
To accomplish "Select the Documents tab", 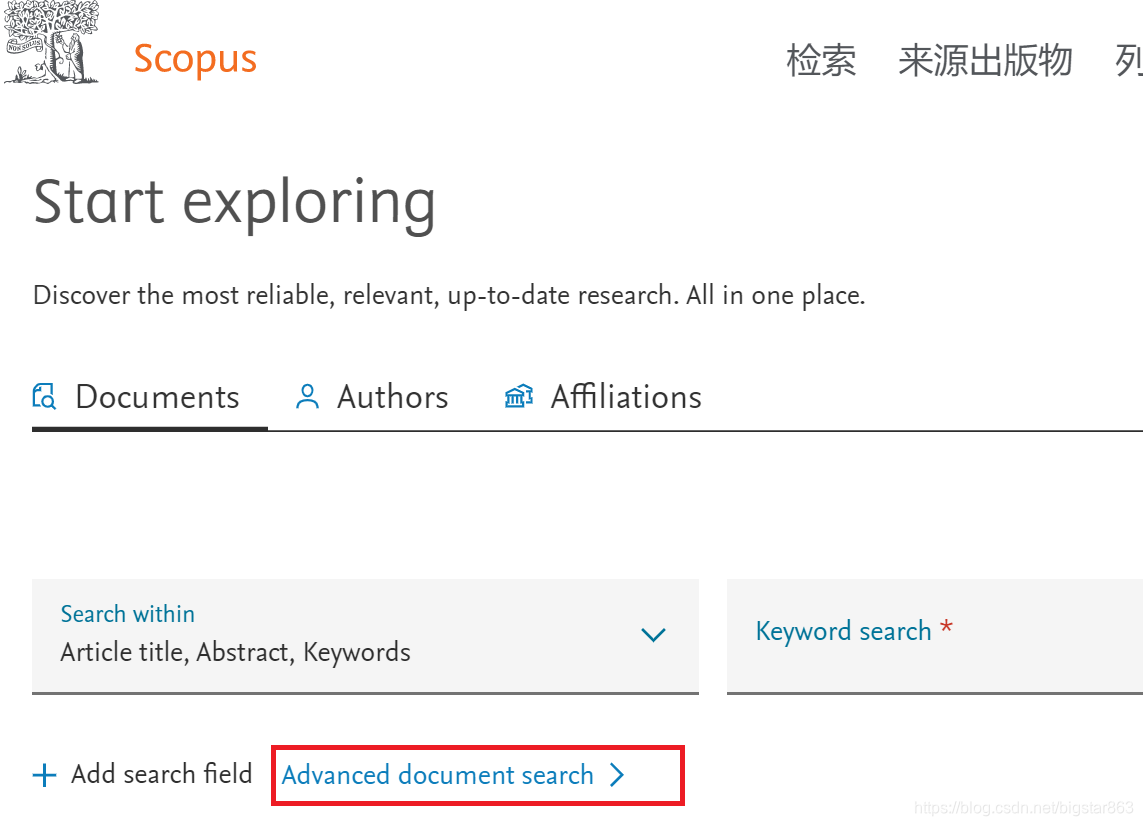I will [156, 396].
